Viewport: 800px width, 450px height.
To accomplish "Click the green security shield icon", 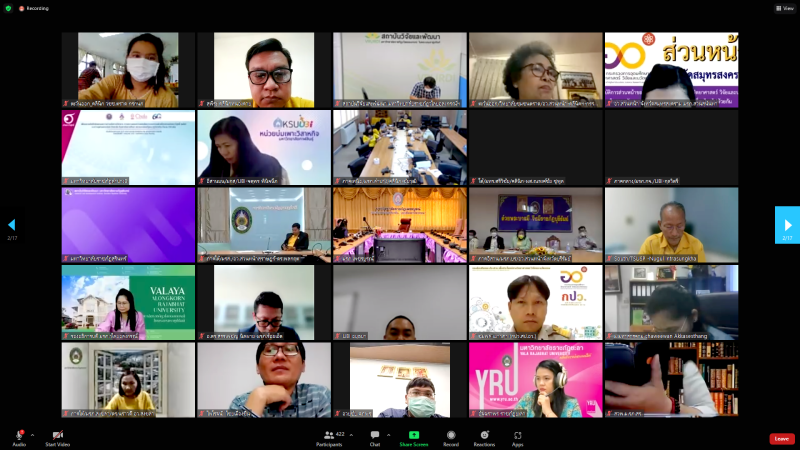I will pos(8,7).
